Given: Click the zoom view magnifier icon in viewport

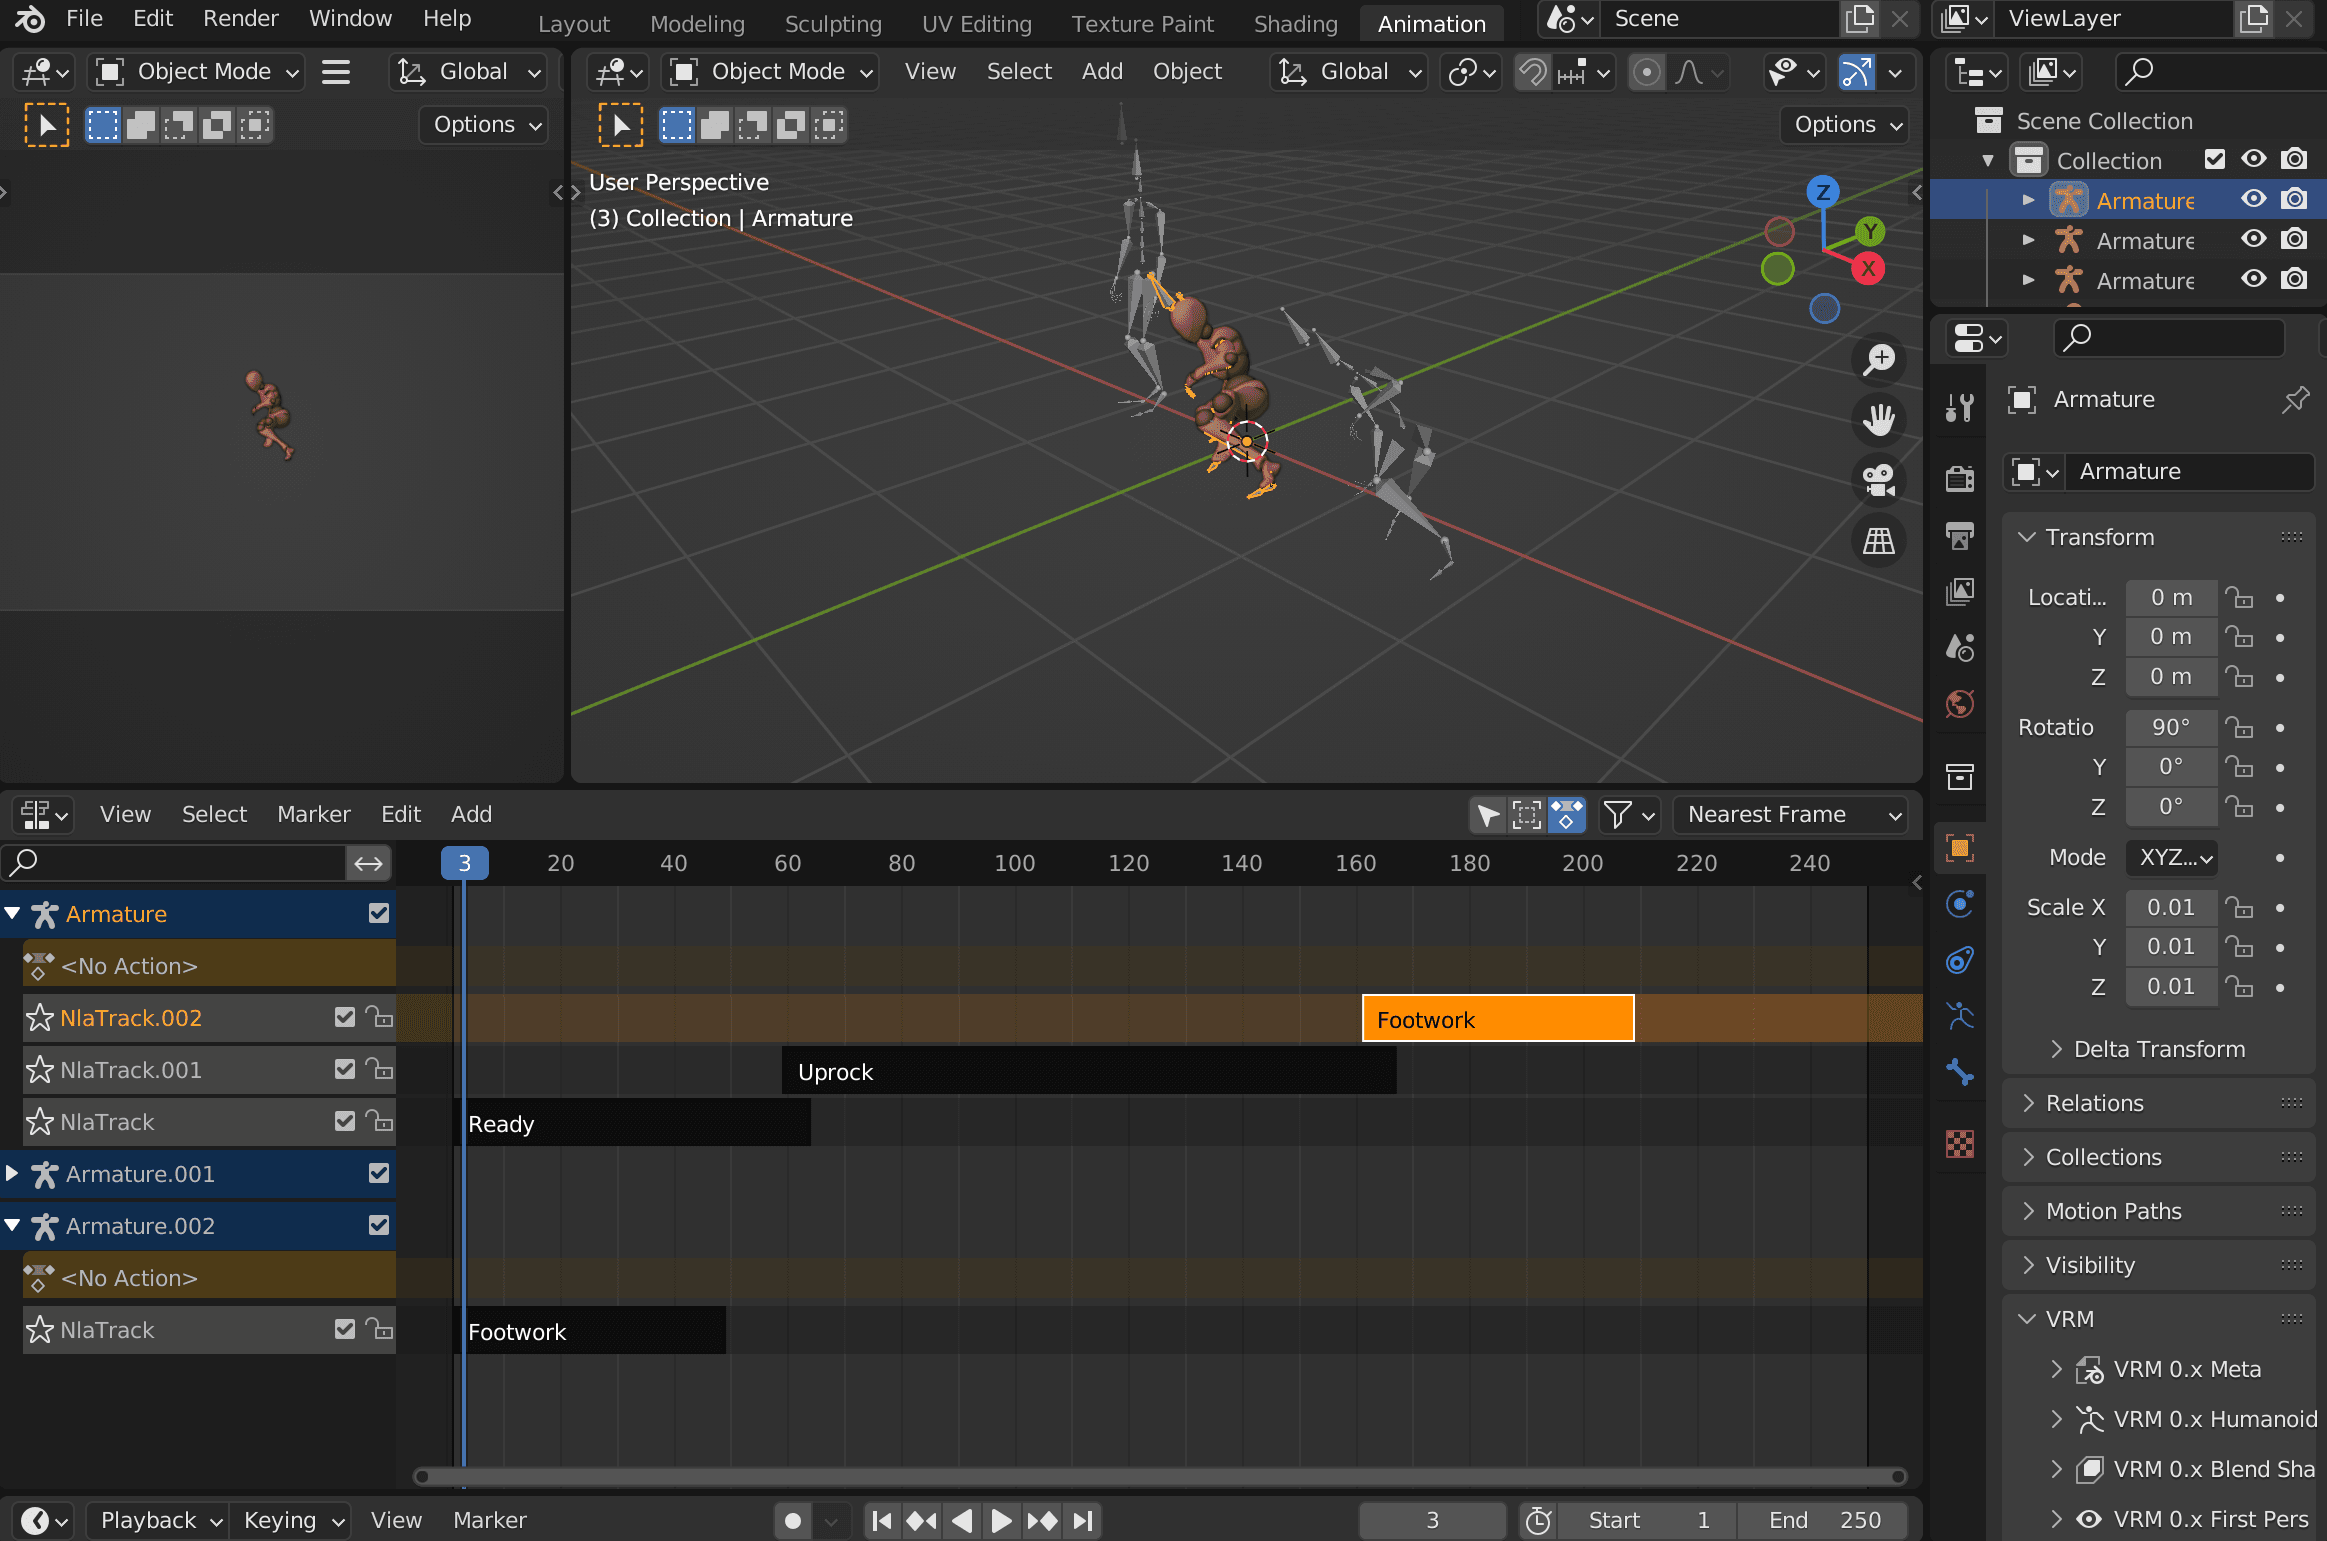Looking at the screenshot, I should point(1879,360).
